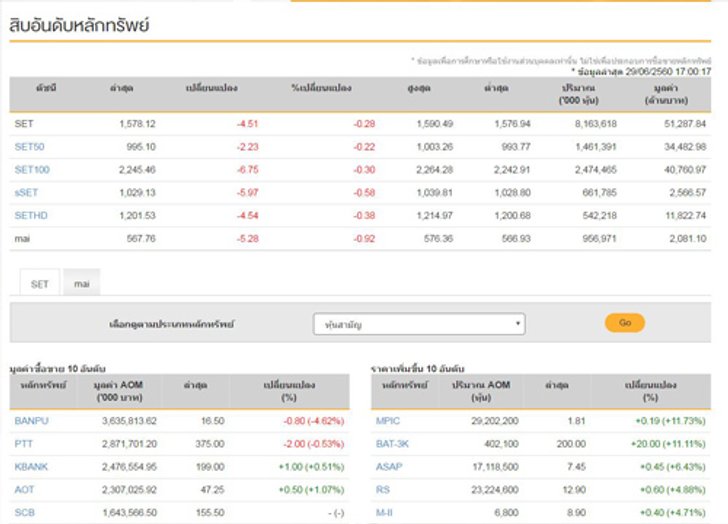
Task: Open AOT stock link
Action: click(x=24, y=490)
